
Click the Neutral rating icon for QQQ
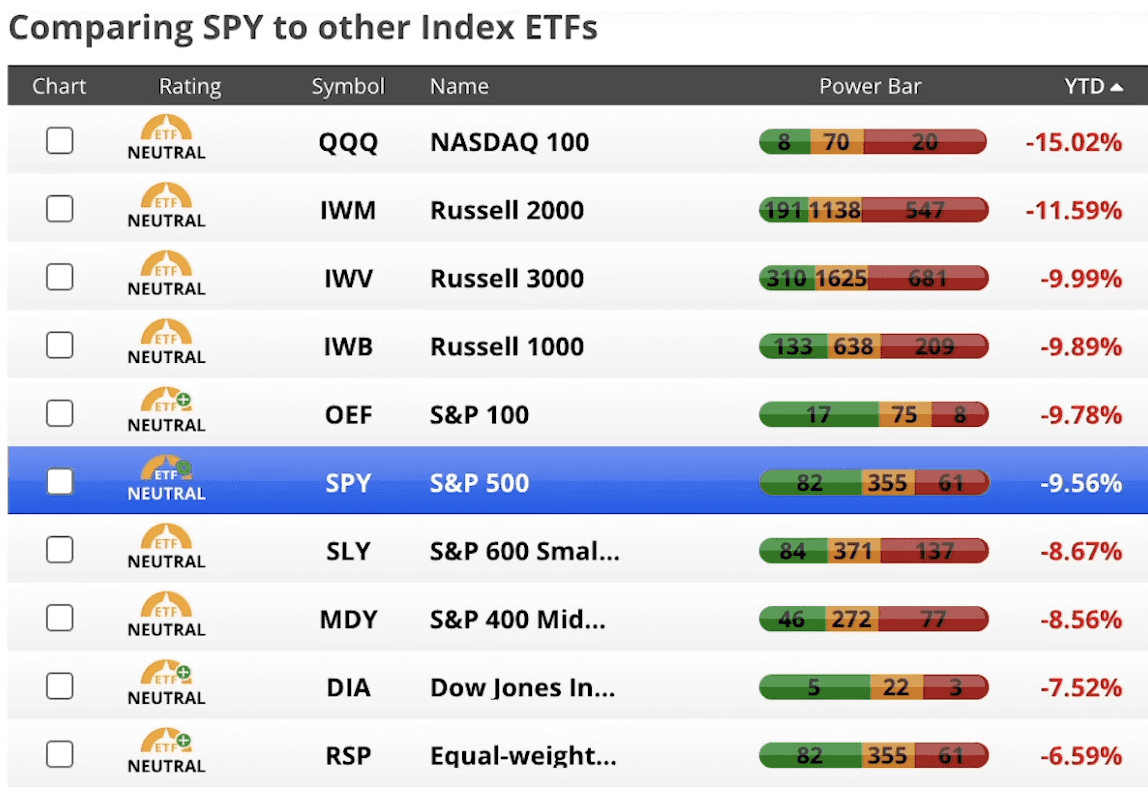click(166, 137)
